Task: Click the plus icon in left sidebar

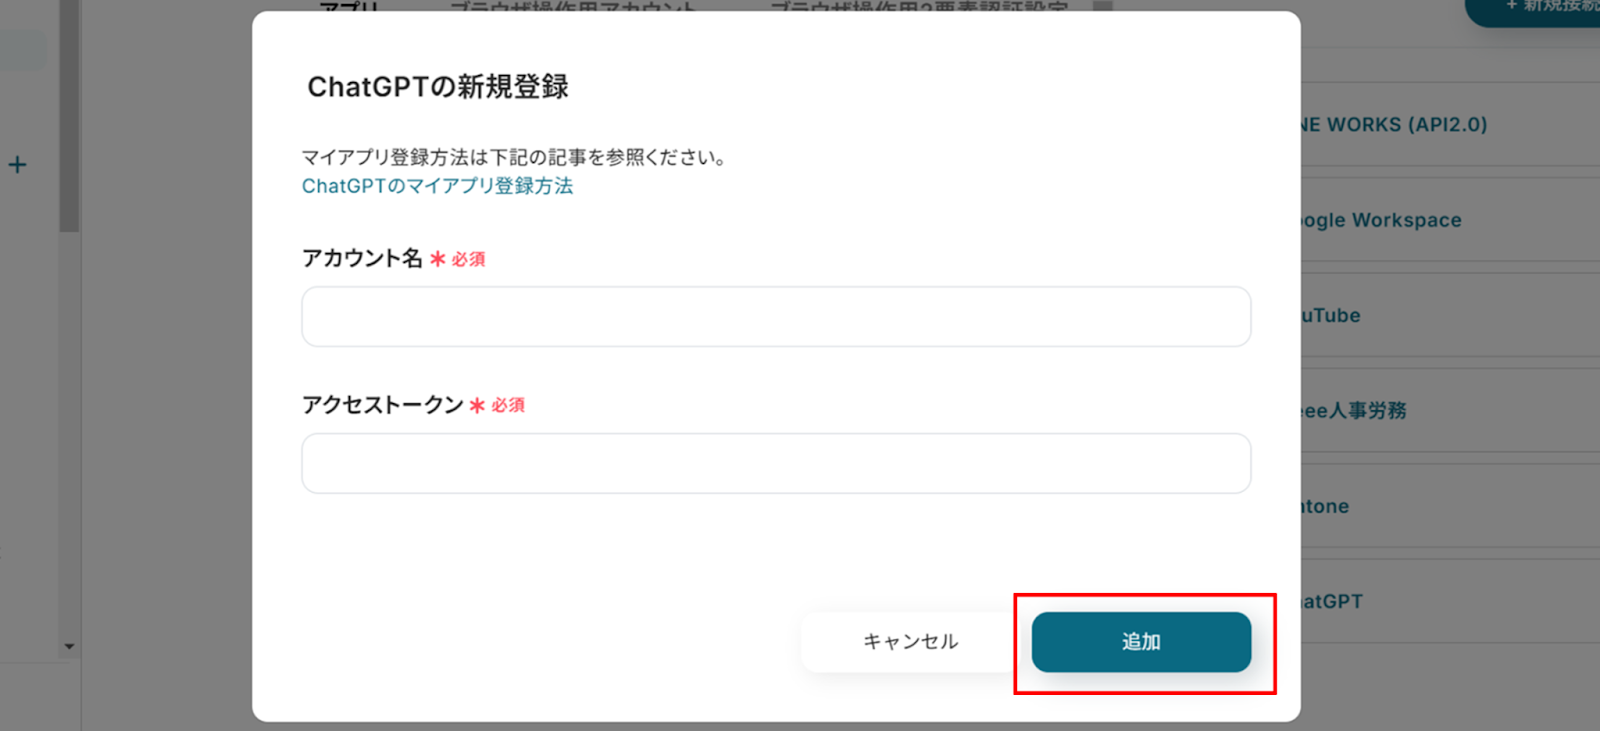Action: pyautogui.click(x=17, y=165)
